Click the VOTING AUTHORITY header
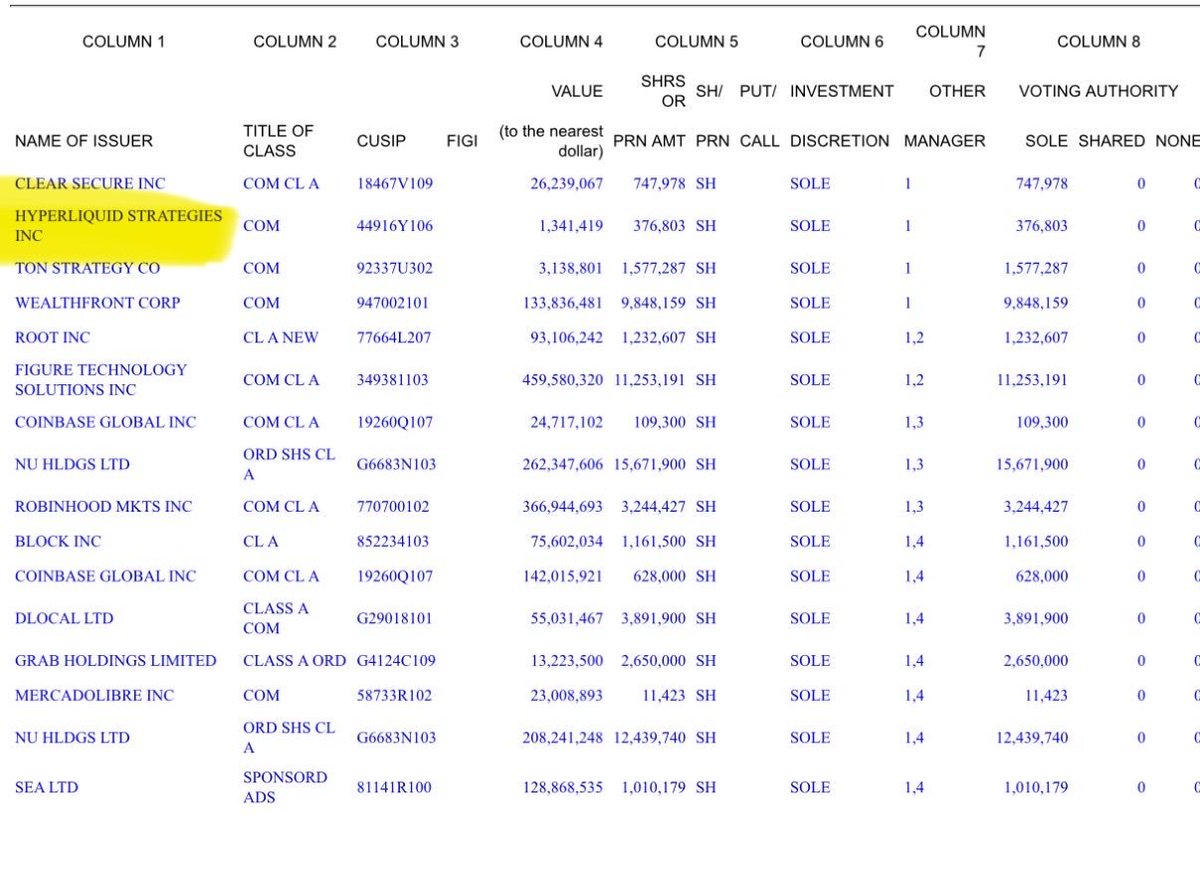Screen dimensions: 1200x890 [1098, 91]
